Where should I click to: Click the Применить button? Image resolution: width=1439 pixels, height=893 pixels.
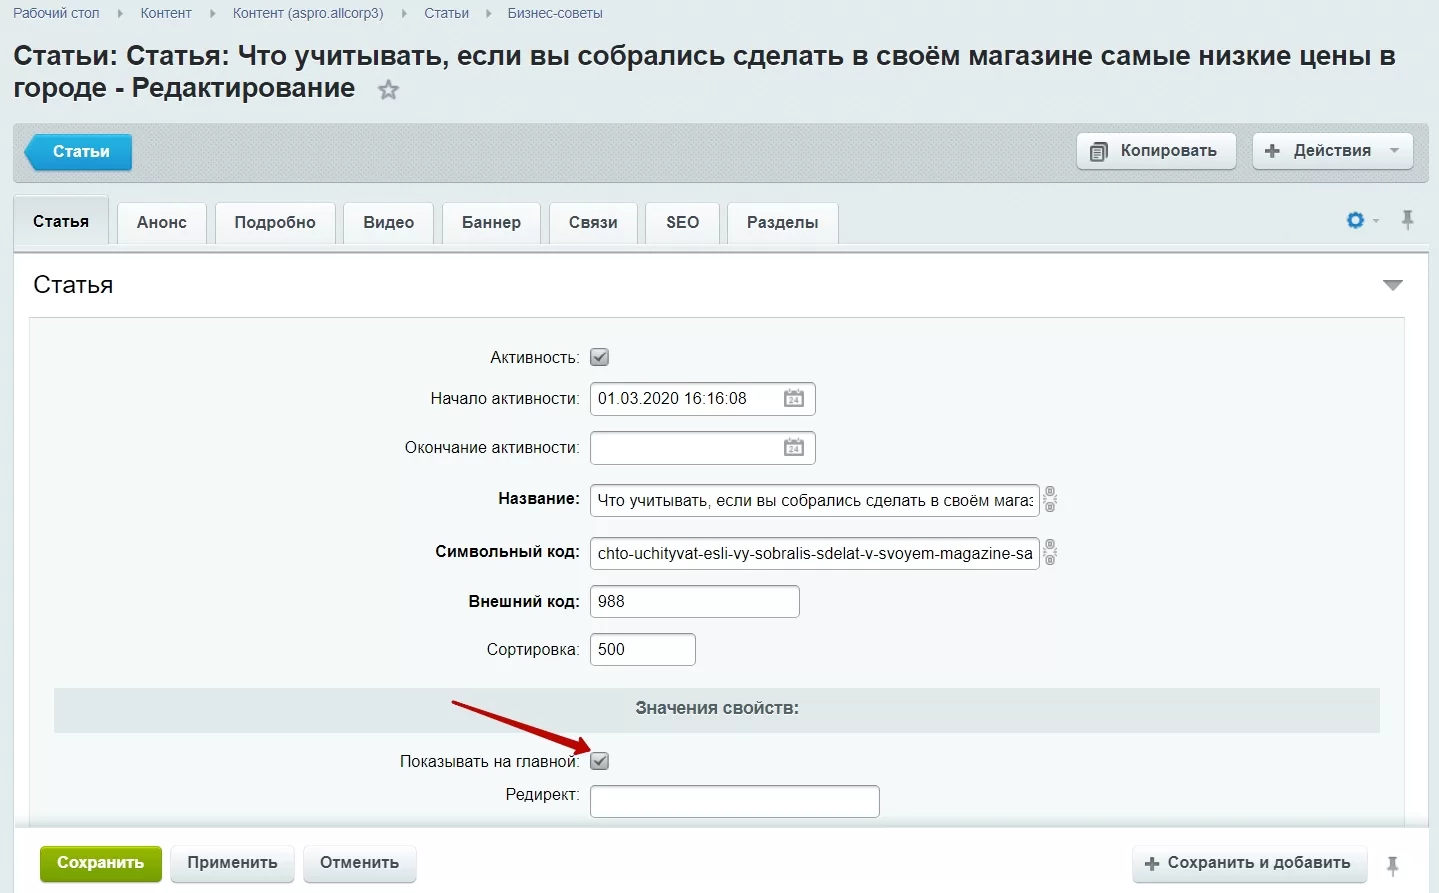(x=232, y=863)
